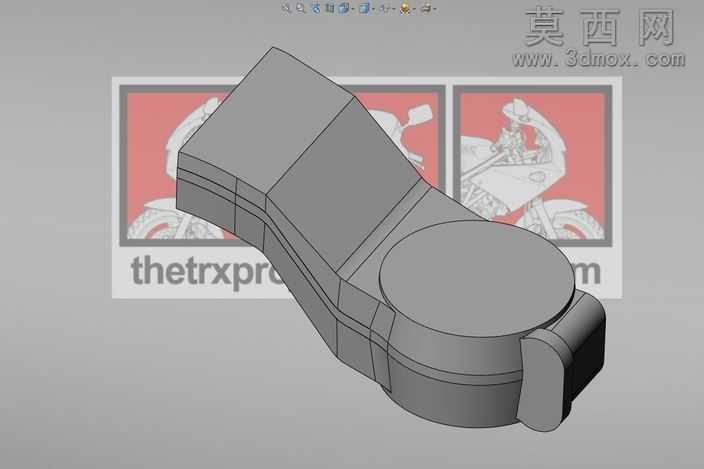The image size is (704, 469).
Task: Click the Hide/Show Items icon
Action: click(385, 9)
